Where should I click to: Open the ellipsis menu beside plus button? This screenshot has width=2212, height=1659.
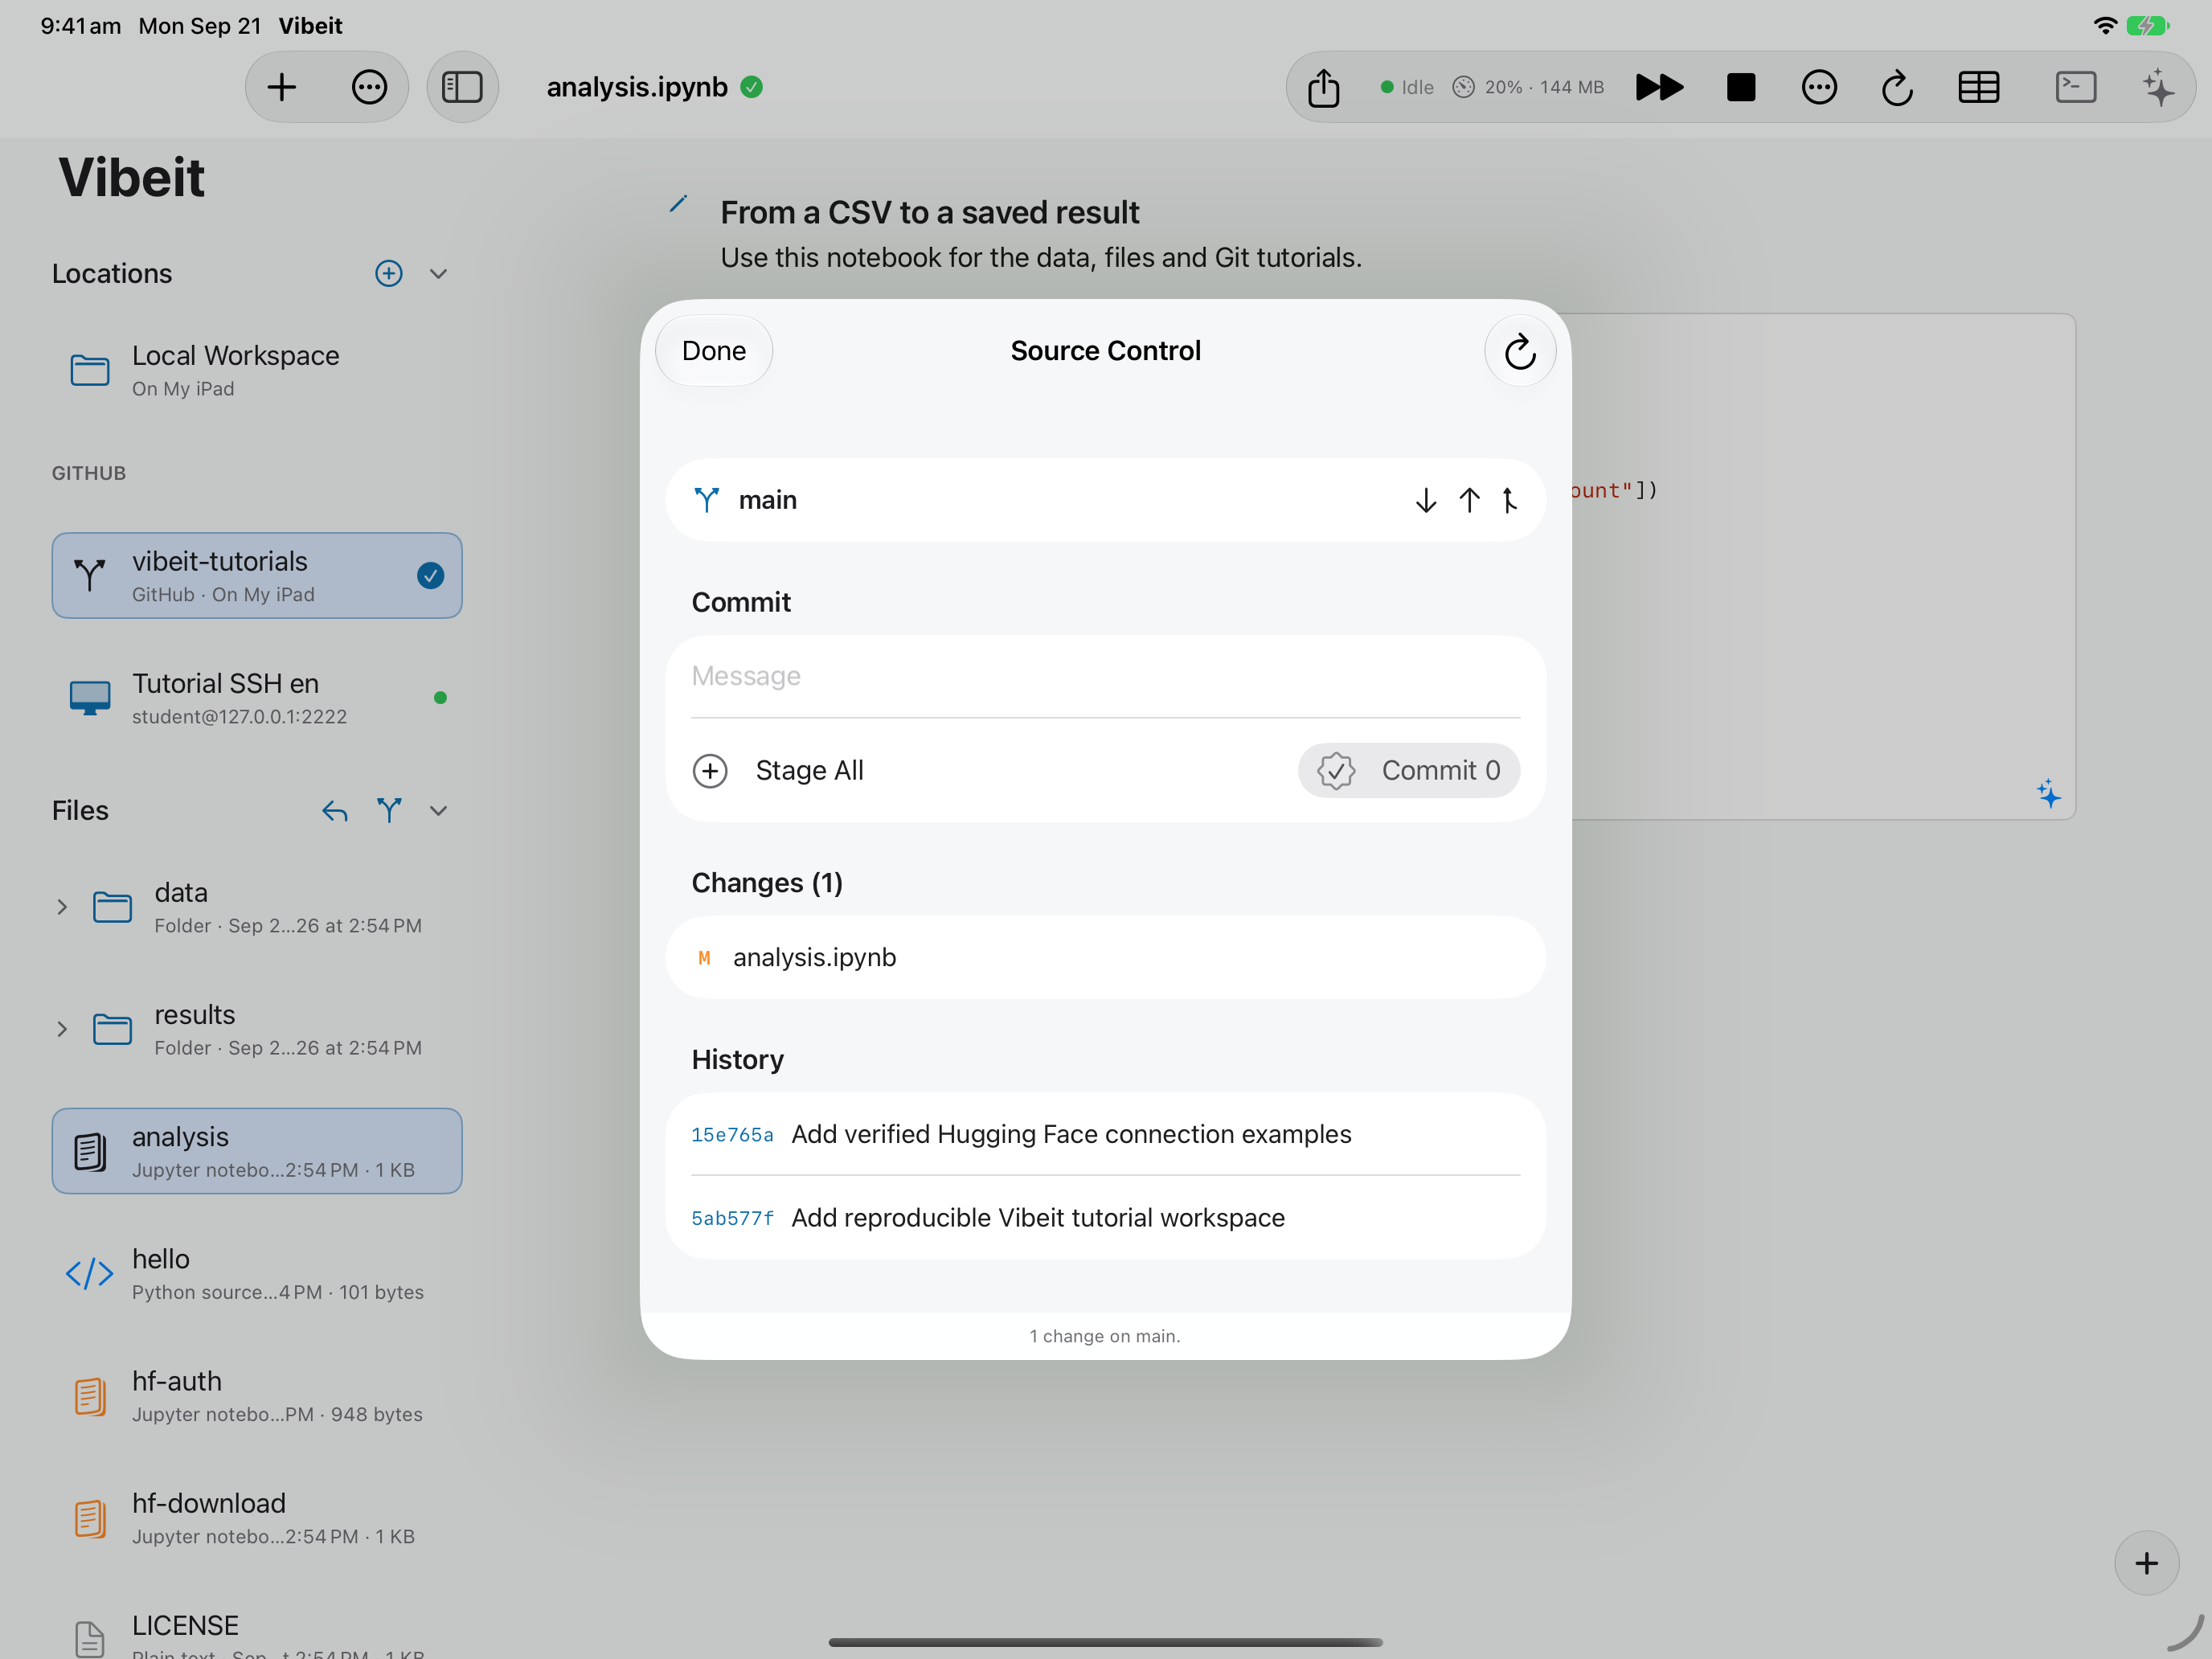[x=369, y=87]
